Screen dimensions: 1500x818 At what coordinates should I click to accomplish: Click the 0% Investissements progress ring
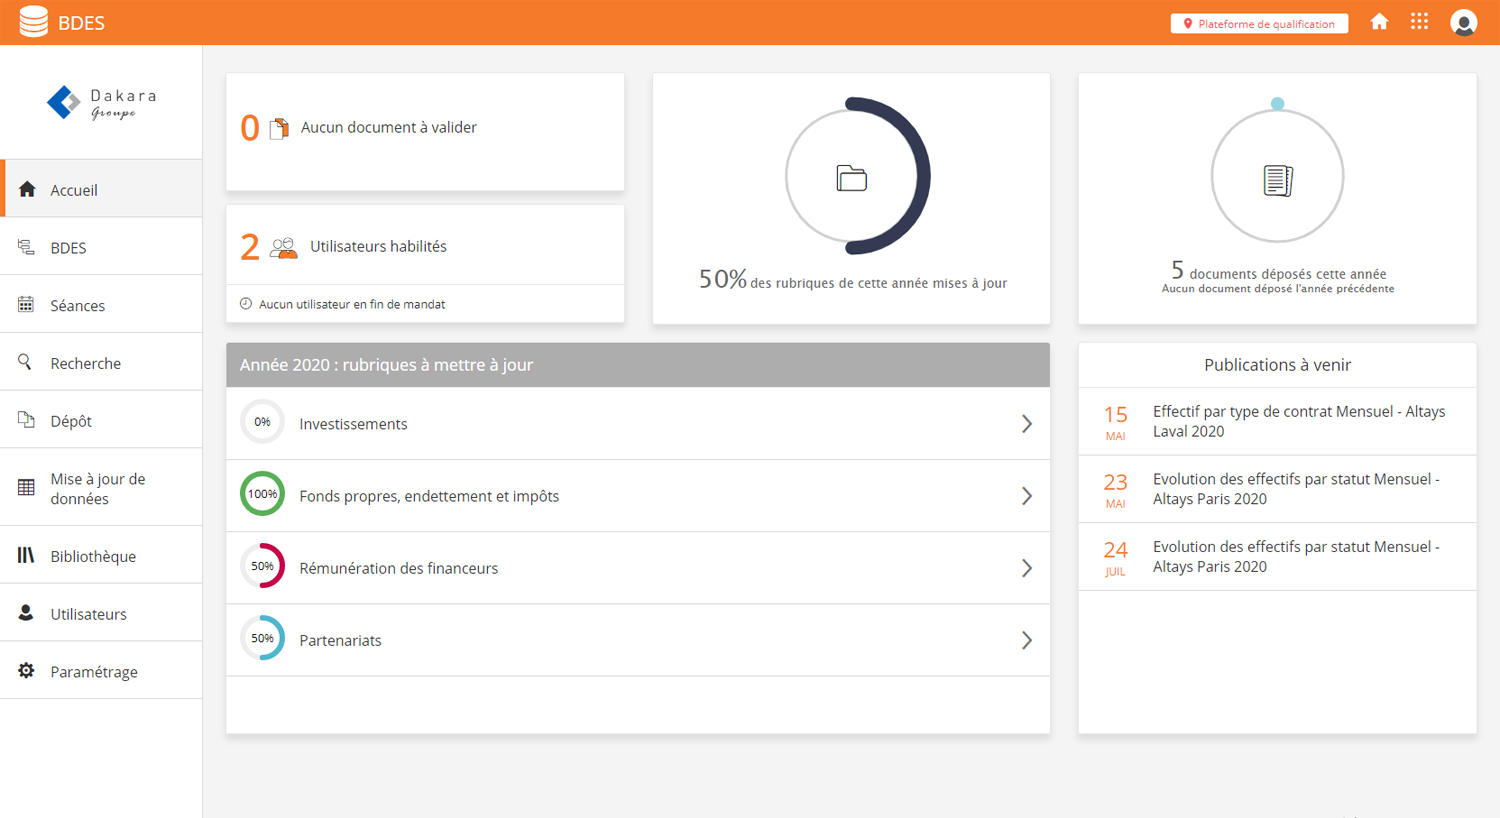pyautogui.click(x=262, y=422)
